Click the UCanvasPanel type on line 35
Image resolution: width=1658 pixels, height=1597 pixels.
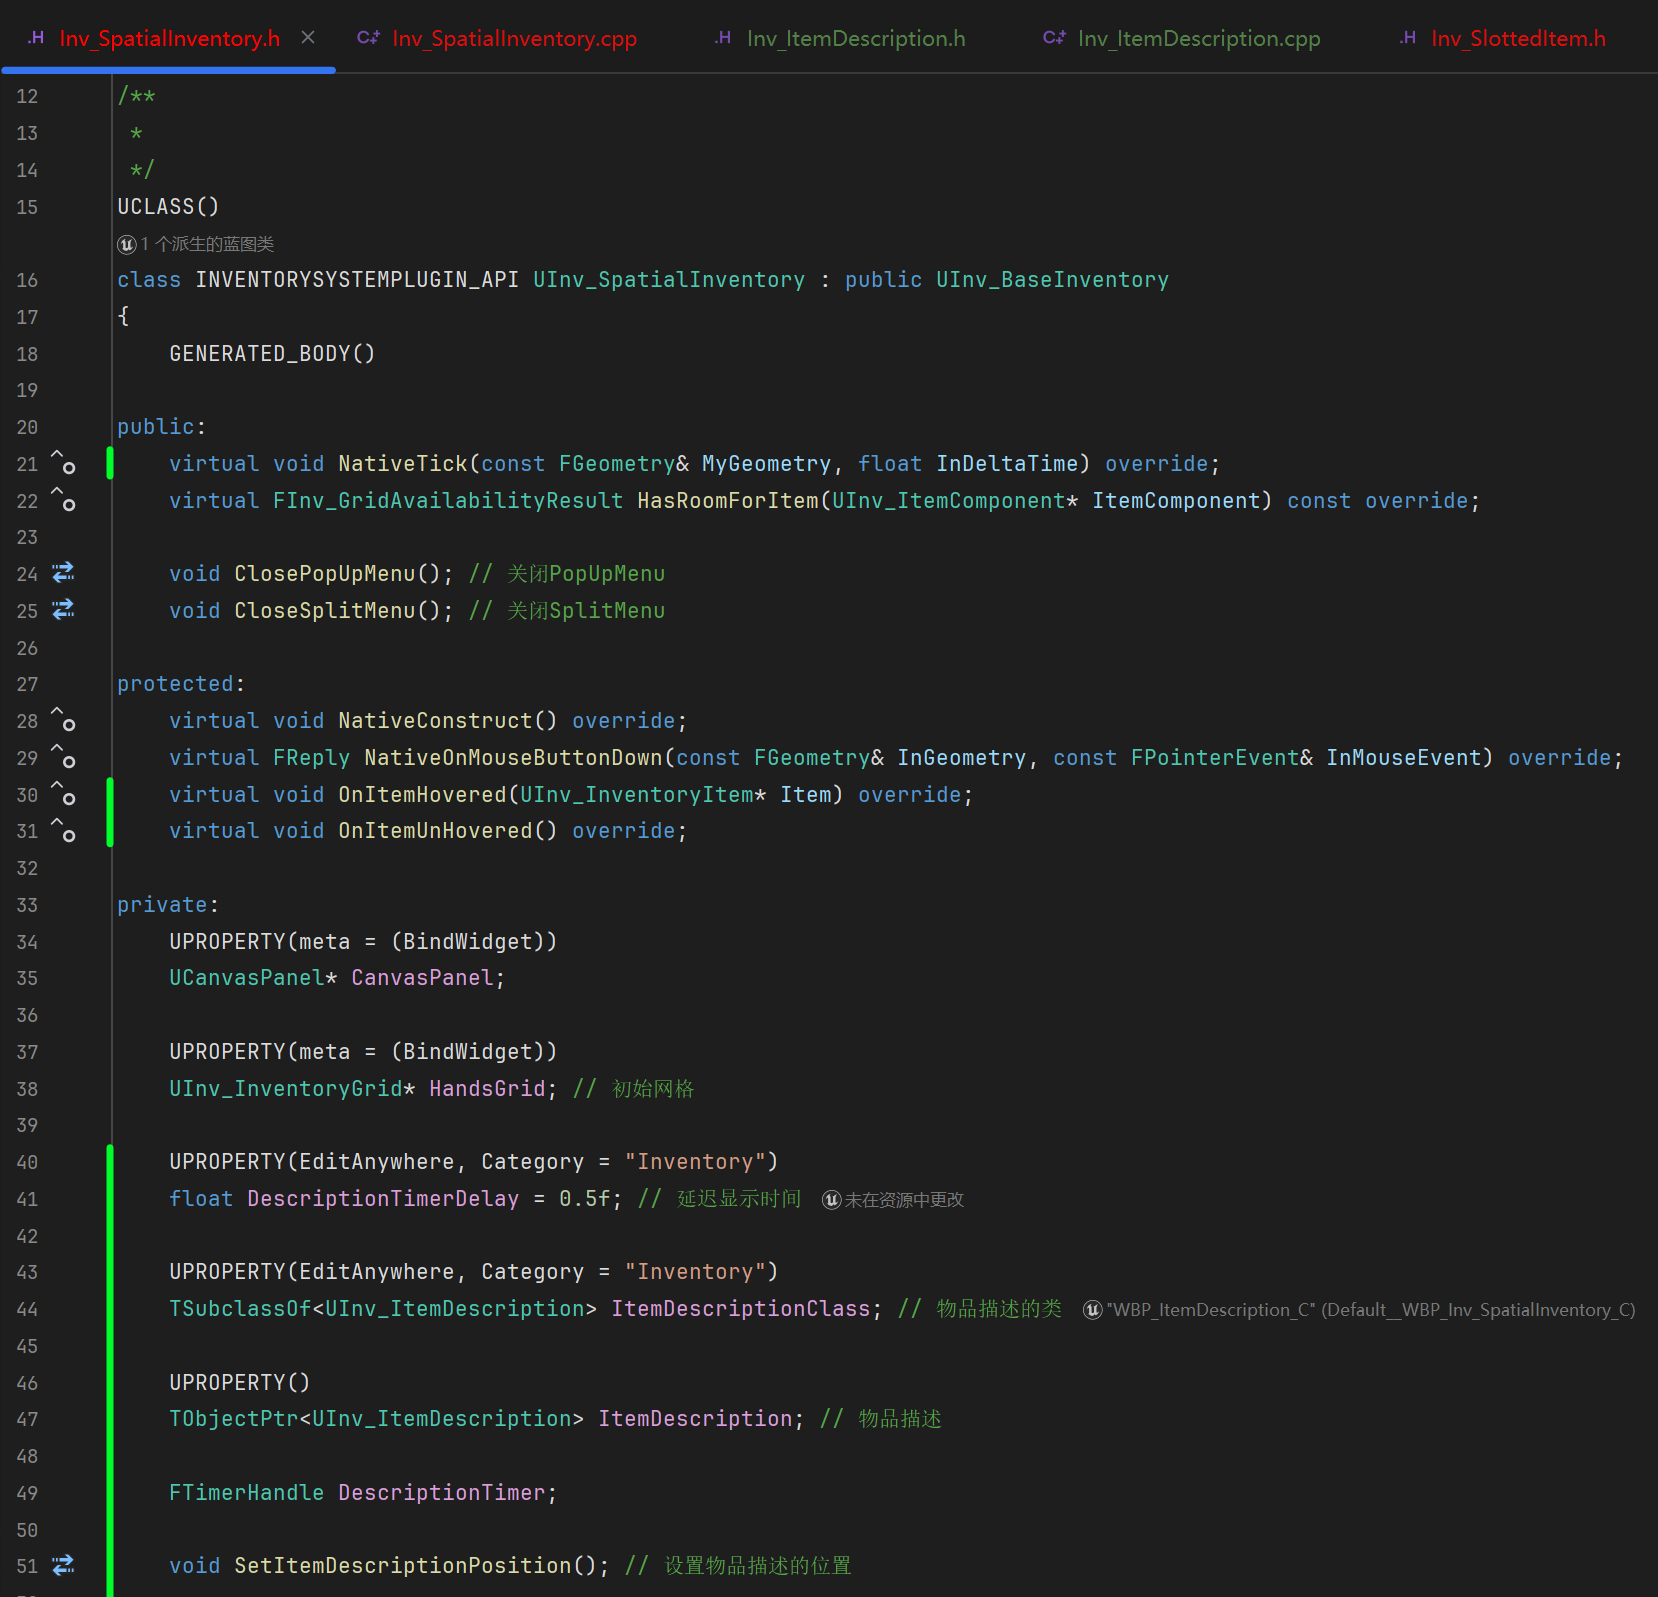coord(247,977)
